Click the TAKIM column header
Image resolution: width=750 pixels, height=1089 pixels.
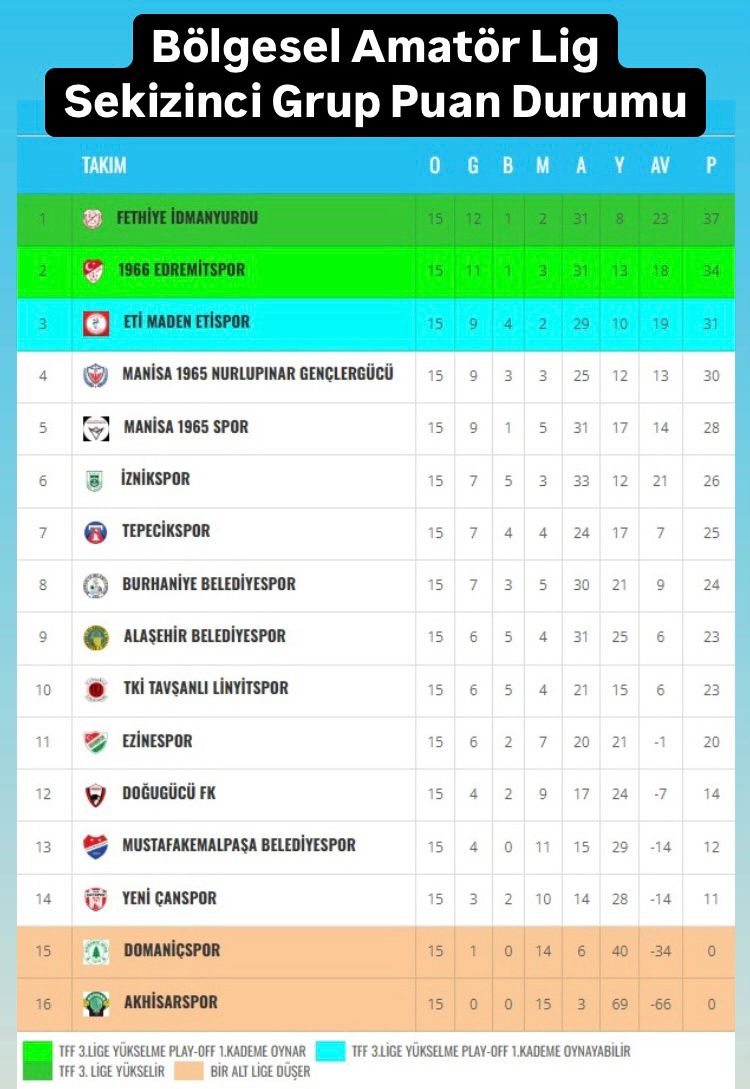[x=104, y=166]
